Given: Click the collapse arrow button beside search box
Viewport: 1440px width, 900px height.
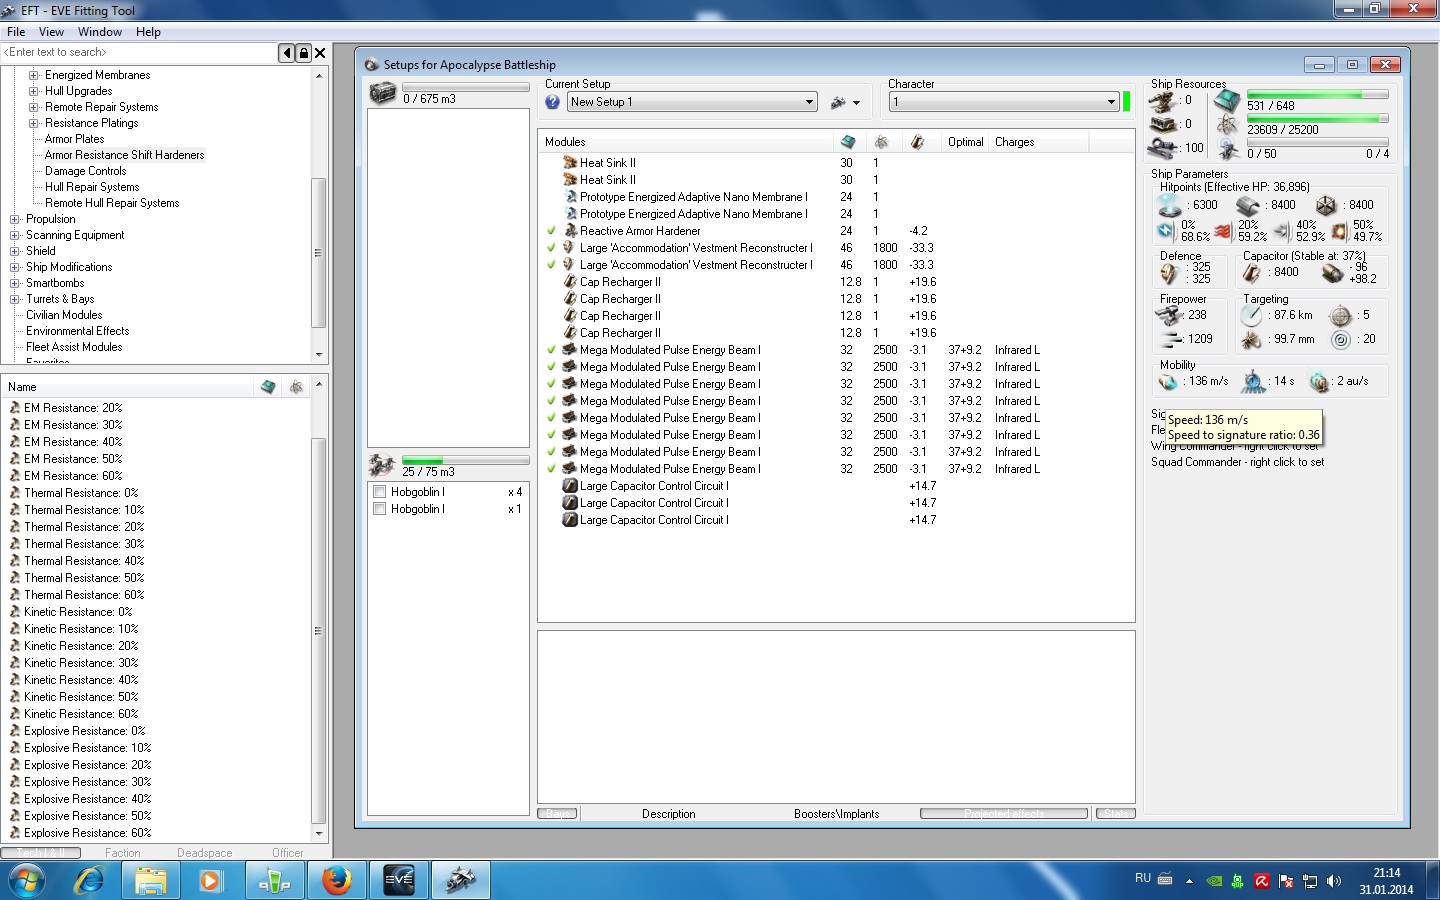Looking at the screenshot, I should (287, 53).
